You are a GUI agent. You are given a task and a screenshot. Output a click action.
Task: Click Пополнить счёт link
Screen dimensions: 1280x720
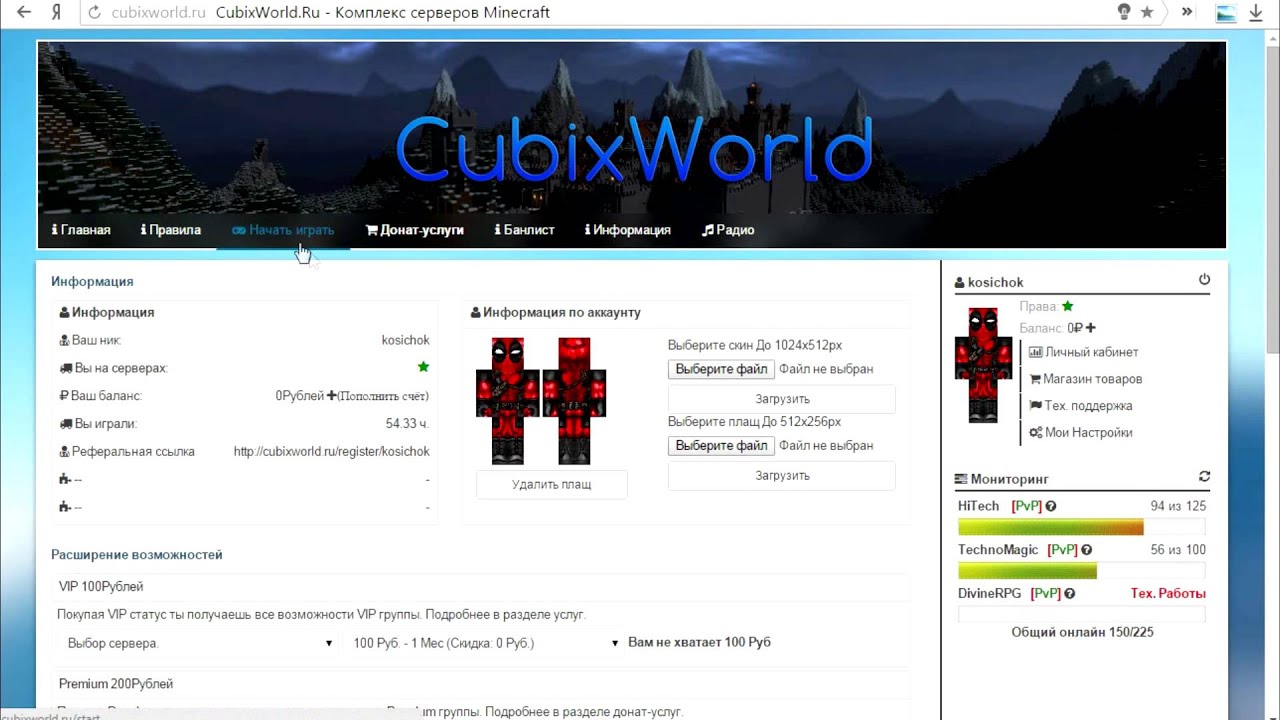383,396
